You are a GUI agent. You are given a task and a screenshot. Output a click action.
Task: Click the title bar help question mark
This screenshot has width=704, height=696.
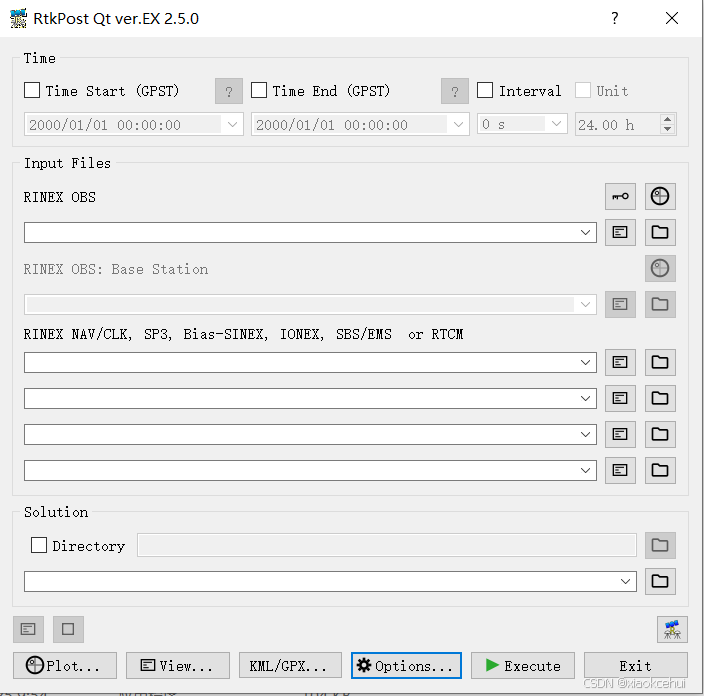[x=615, y=18]
